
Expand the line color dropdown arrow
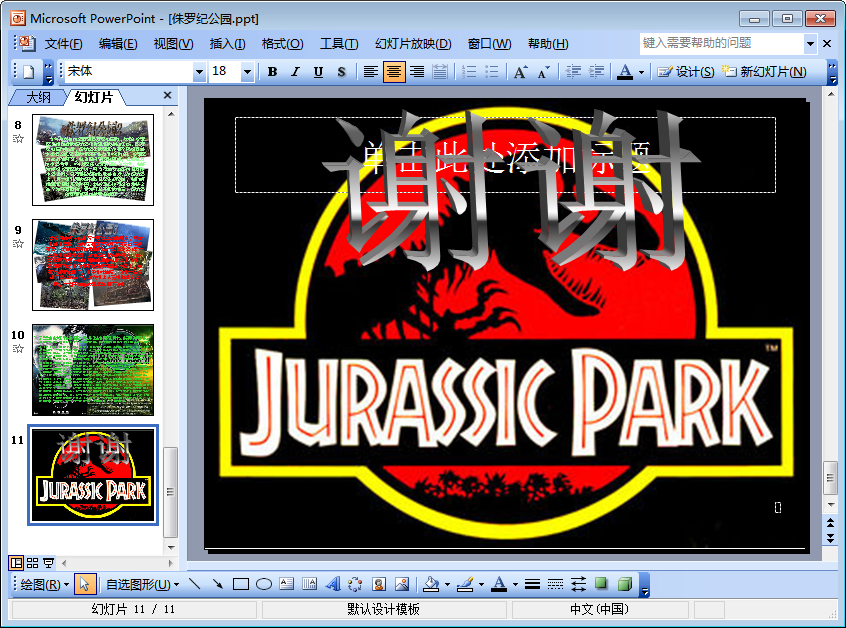click(481, 584)
